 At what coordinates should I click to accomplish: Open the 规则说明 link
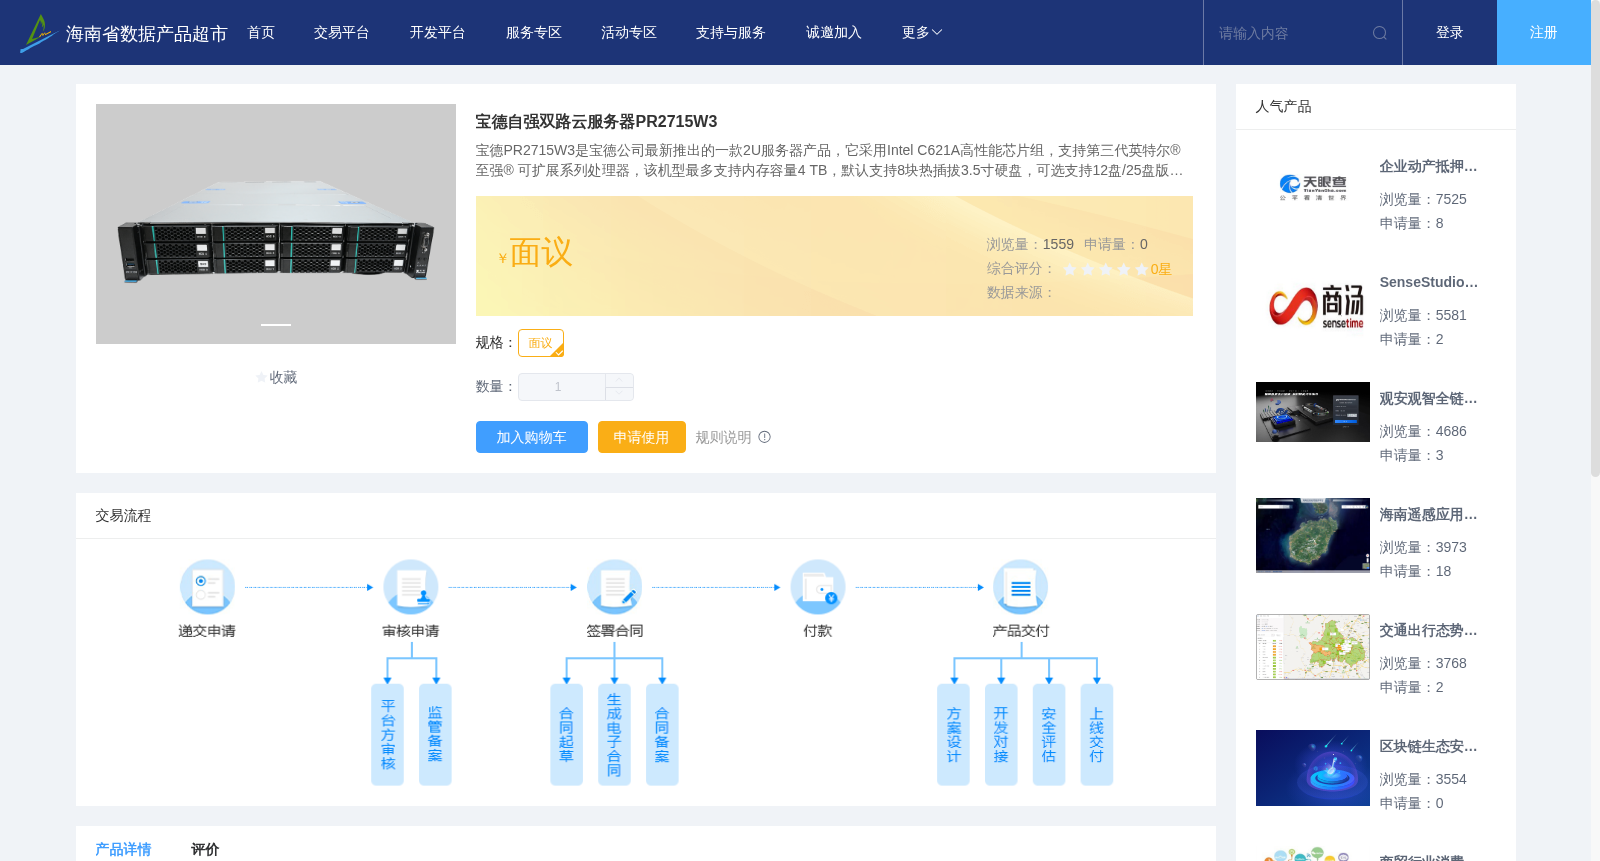tap(723, 437)
